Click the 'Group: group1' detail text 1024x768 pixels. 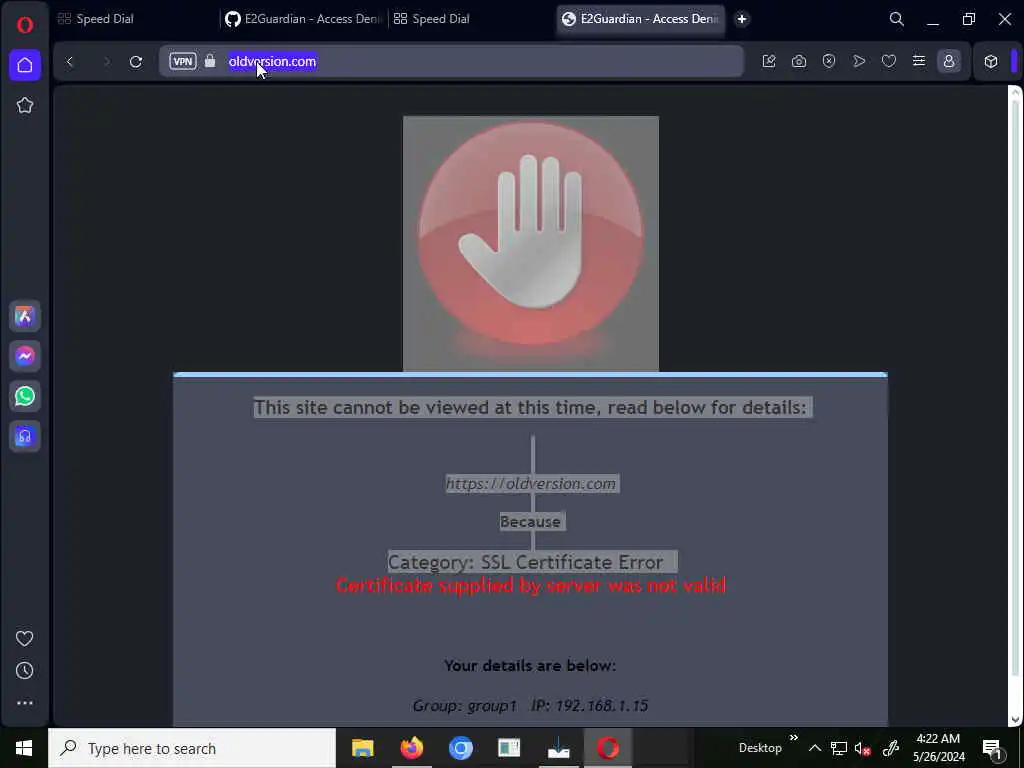[x=465, y=706]
